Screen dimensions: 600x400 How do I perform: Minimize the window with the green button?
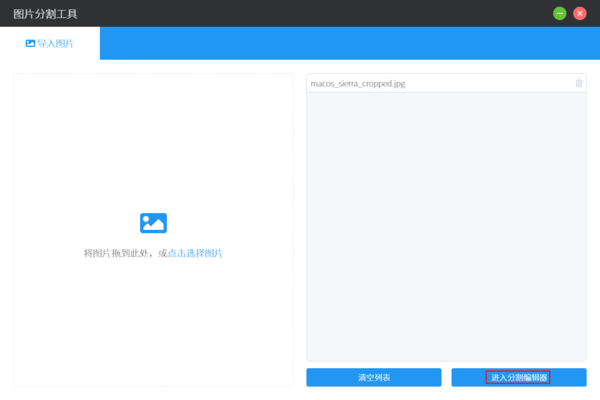click(x=560, y=13)
